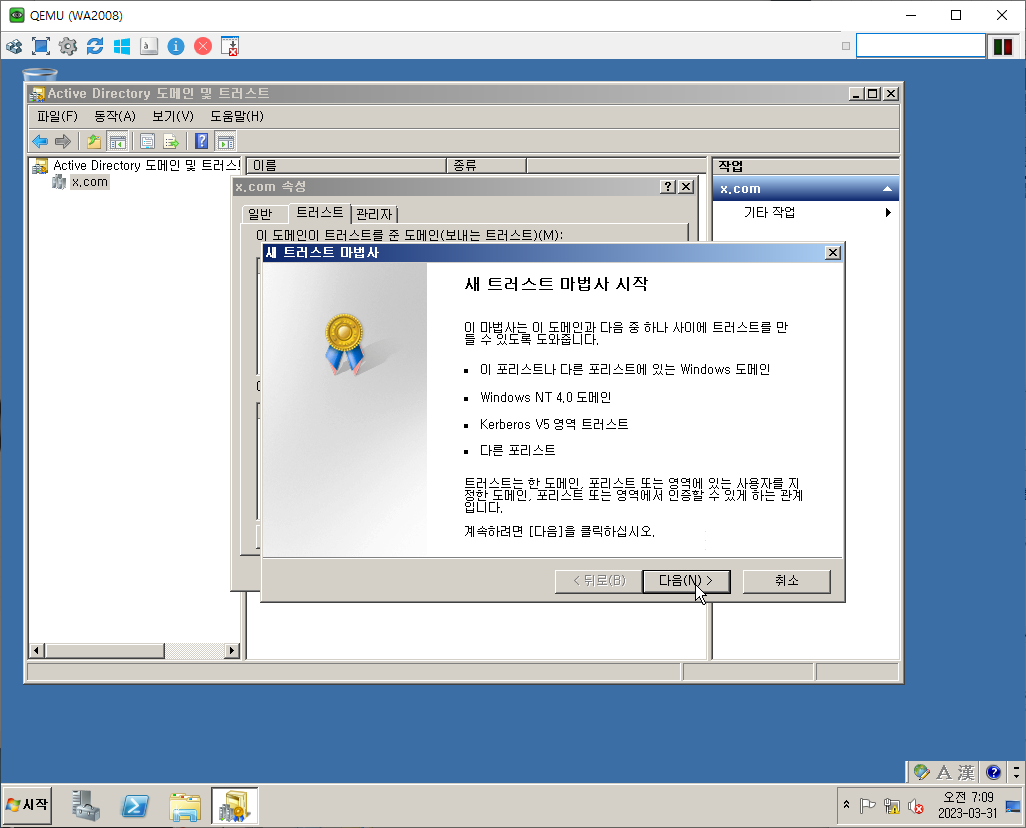The width and height of the screenshot is (1026, 828).
Task: Click the red stop icon in QEMU toolbar
Action: tap(203, 46)
